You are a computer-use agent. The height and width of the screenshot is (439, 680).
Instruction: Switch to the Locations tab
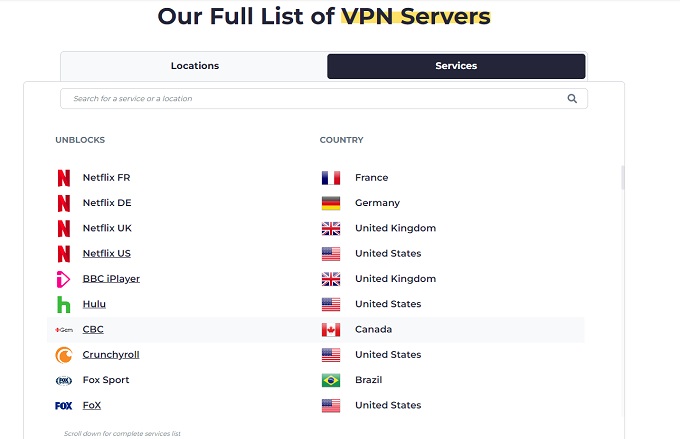[x=195, y=66]
